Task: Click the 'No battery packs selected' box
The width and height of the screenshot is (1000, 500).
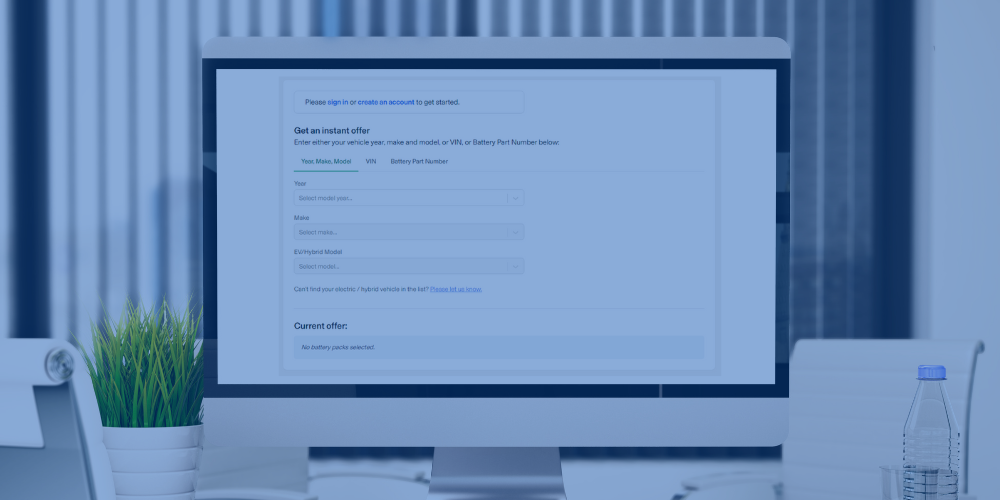Action: [x=498, y=347]
